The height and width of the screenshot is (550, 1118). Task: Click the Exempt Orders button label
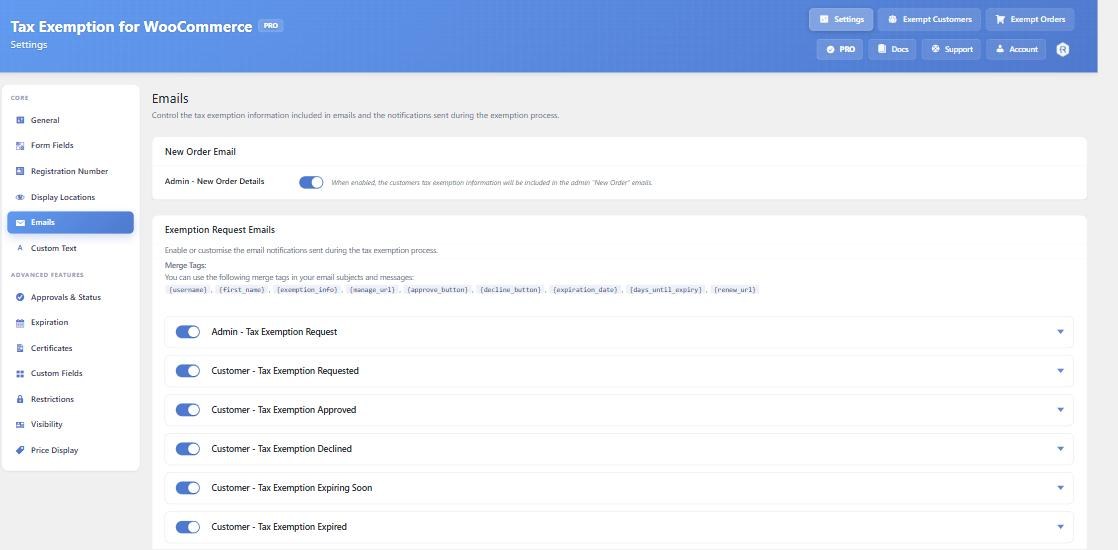(1037, 19)
